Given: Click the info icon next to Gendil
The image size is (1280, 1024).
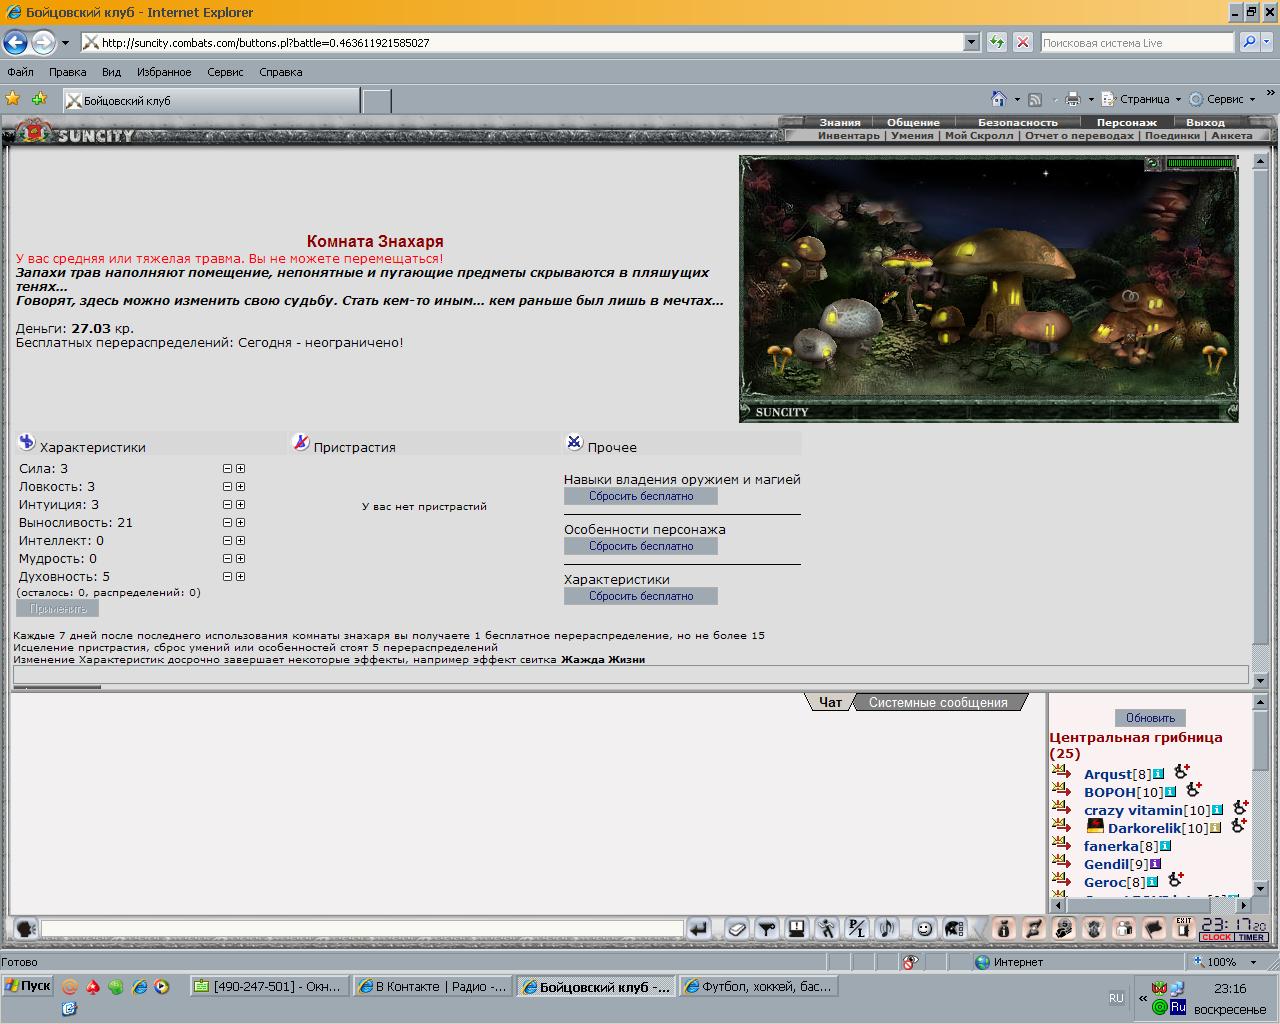Looking at the screenshot, I should tap(1155, 864).
